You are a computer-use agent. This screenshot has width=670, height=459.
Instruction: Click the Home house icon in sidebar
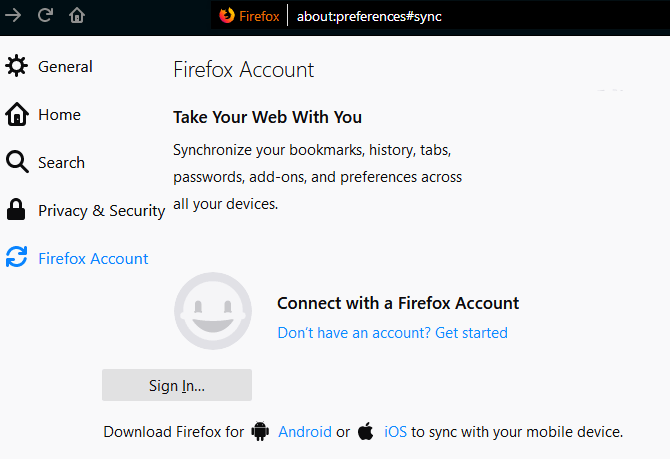tap(17, 115)
